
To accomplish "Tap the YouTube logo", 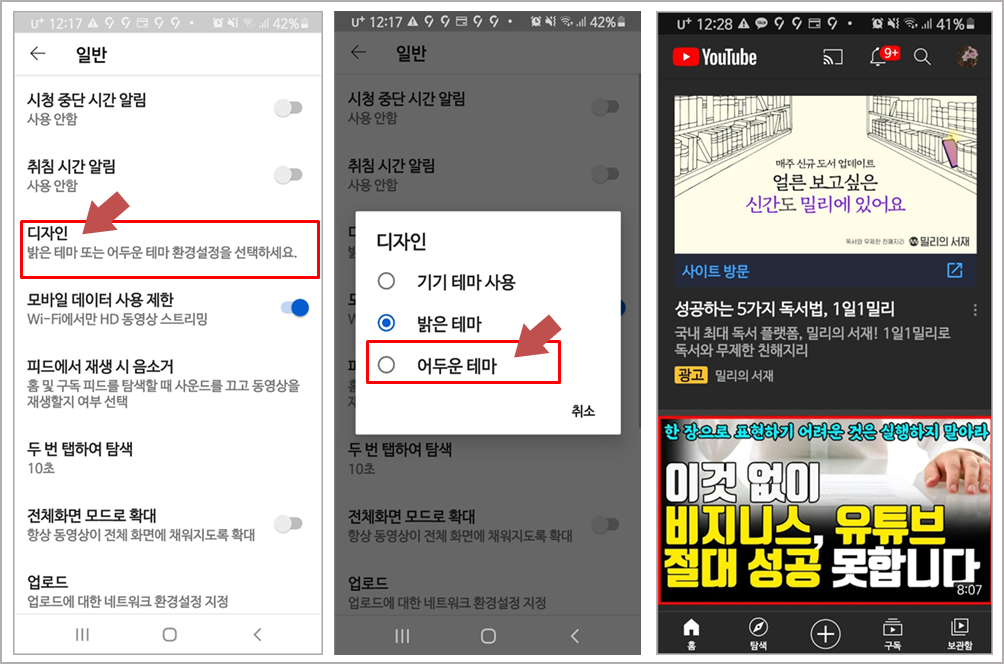I will point(715,57).
